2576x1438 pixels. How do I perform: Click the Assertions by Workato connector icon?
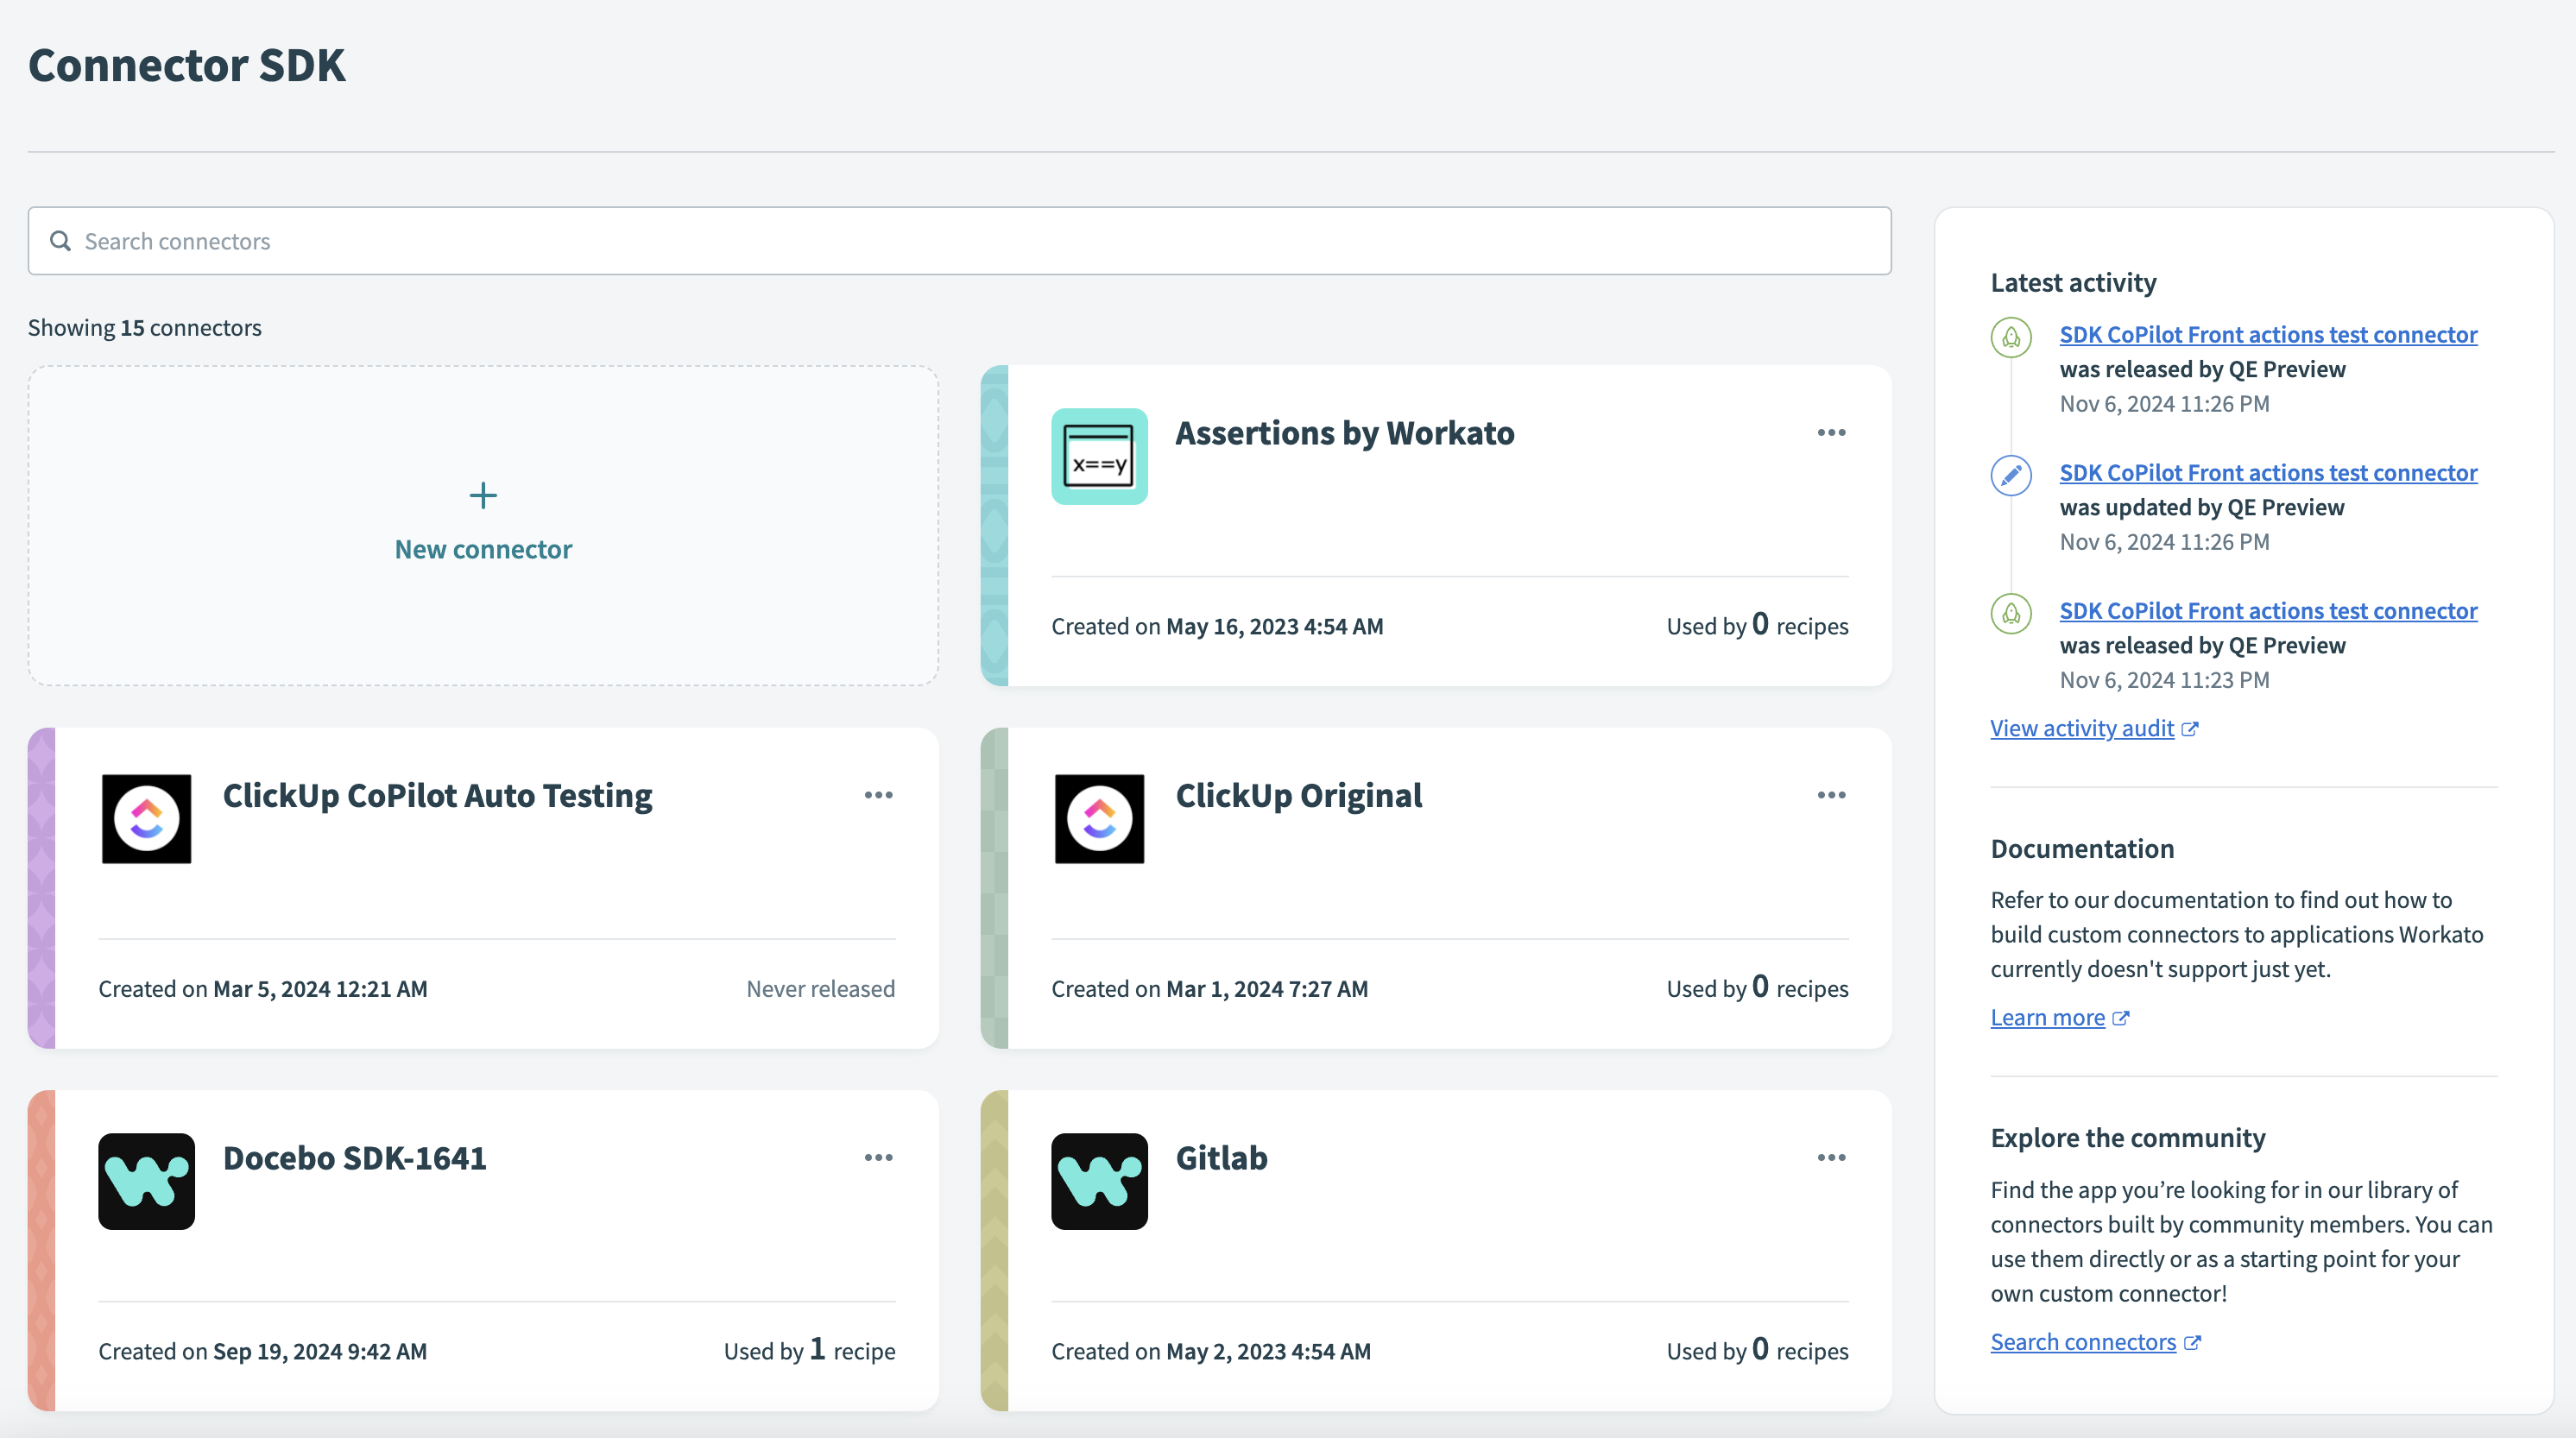[1098, 456]
